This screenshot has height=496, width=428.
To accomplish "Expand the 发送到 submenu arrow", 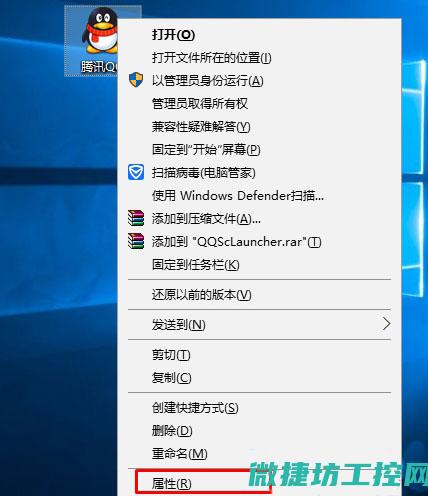I will pyautogui.click(x=386, y=324).
